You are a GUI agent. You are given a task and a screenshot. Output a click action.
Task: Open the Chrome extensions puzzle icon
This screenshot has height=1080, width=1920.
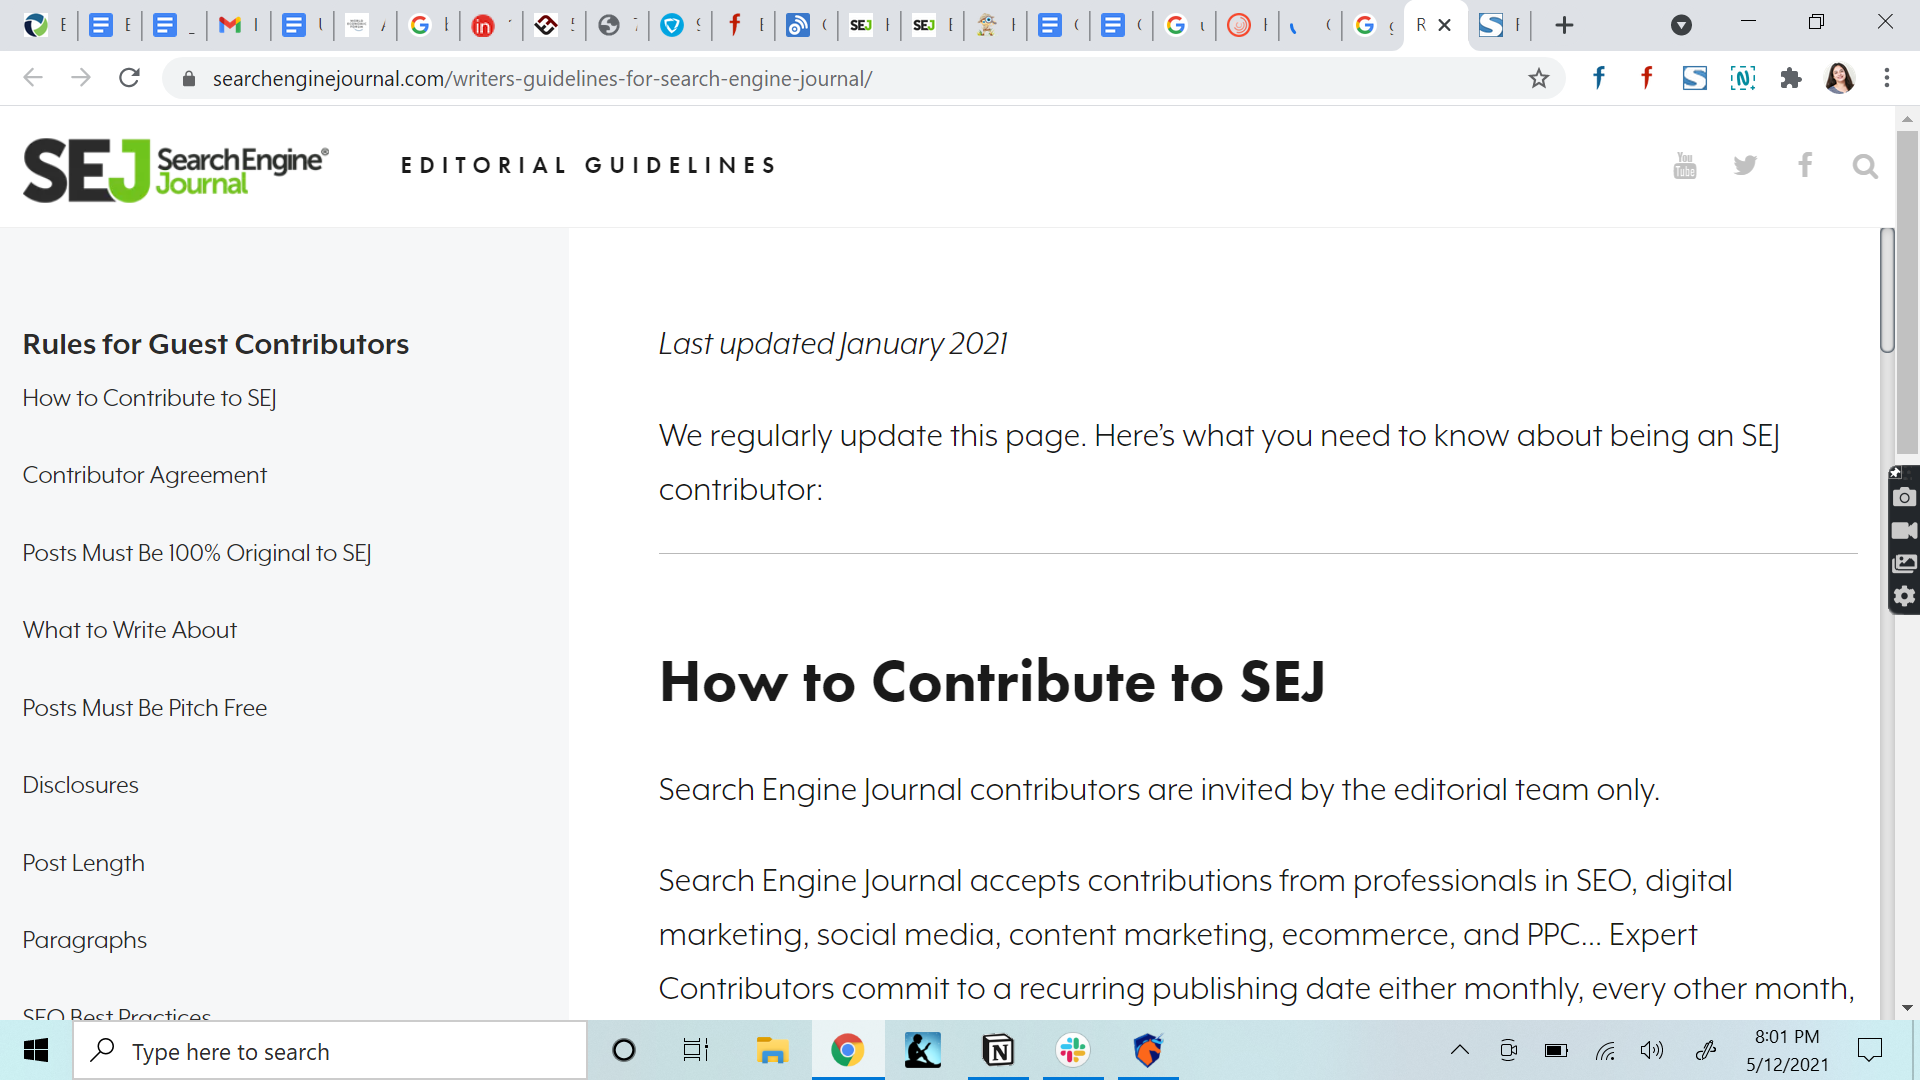click(x=1791, y=78)
